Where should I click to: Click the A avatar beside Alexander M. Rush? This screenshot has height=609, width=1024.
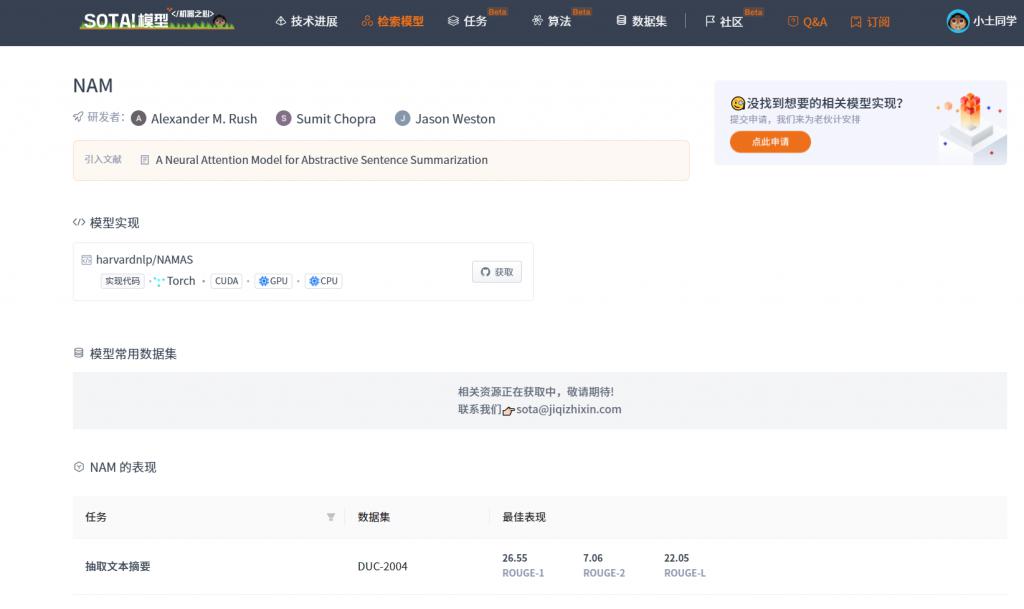click(x=138, y=118)
